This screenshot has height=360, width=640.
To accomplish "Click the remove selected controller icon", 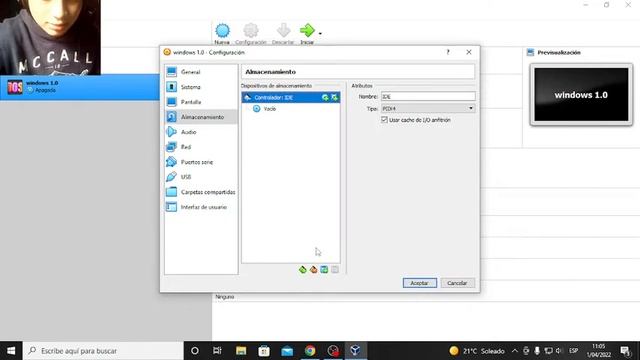I will click(x=313, y=269).
